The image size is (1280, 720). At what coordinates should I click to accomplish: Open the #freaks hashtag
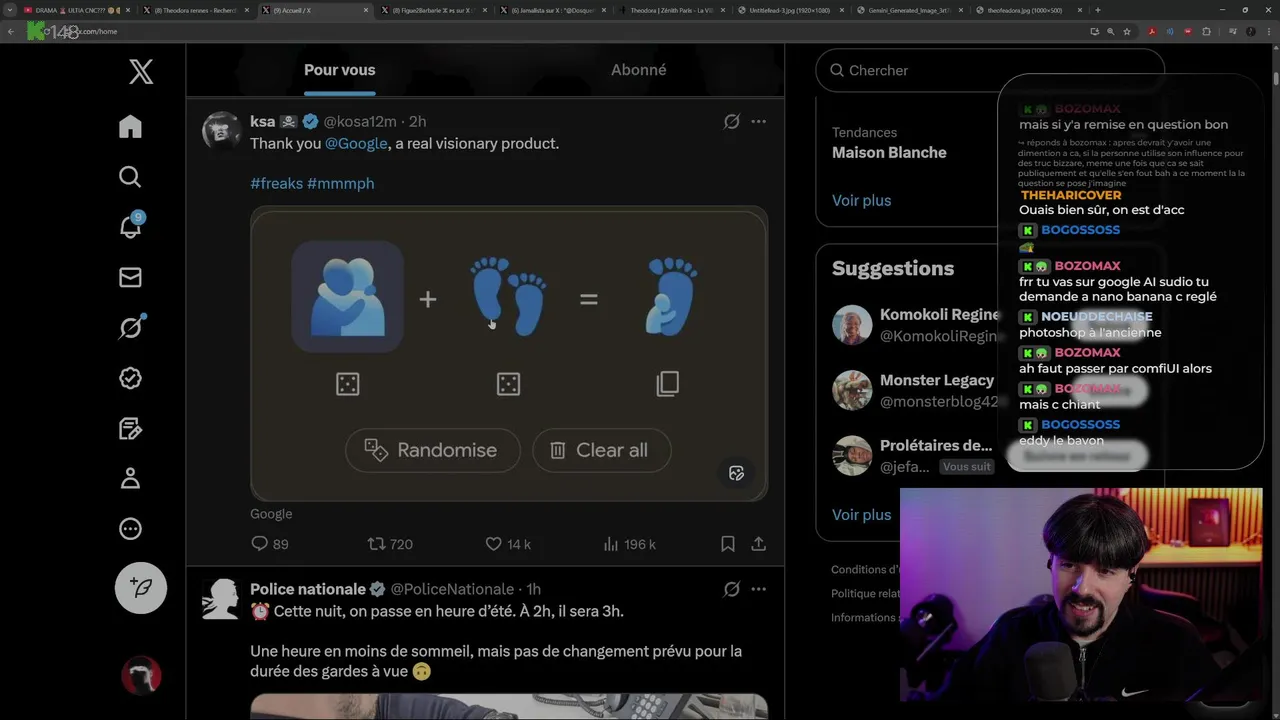tap(276, 183)
